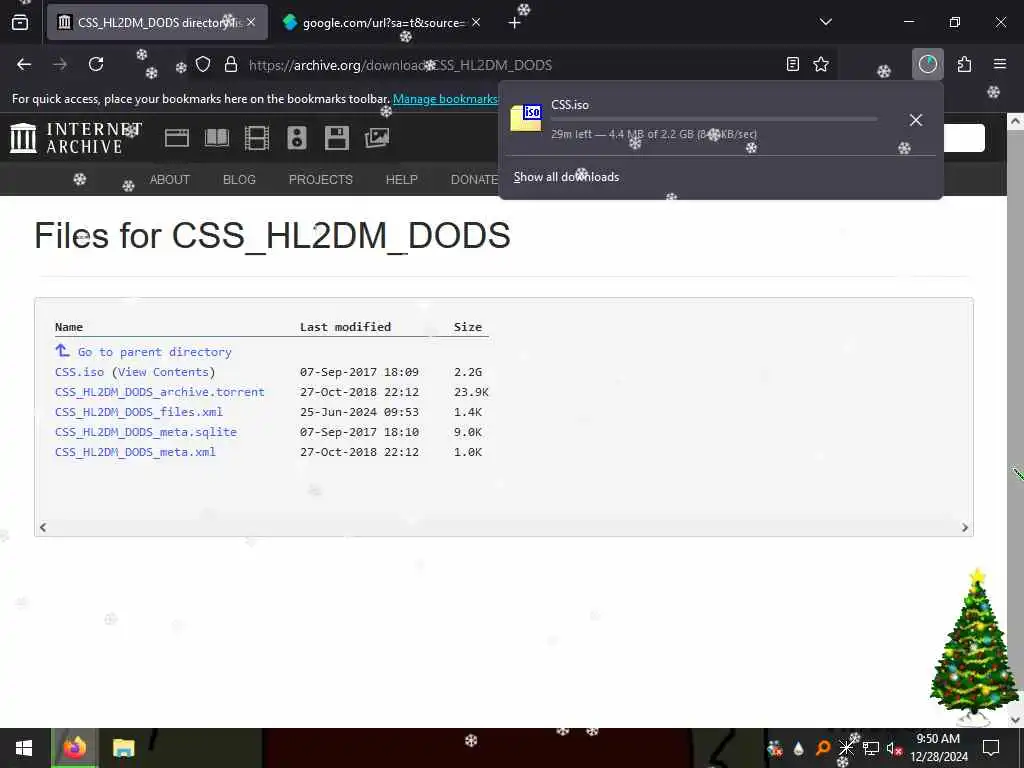Open CSS_HL2DM_DODS_meta.xml link
The image size is (1024, 768).
click(135, 452)
